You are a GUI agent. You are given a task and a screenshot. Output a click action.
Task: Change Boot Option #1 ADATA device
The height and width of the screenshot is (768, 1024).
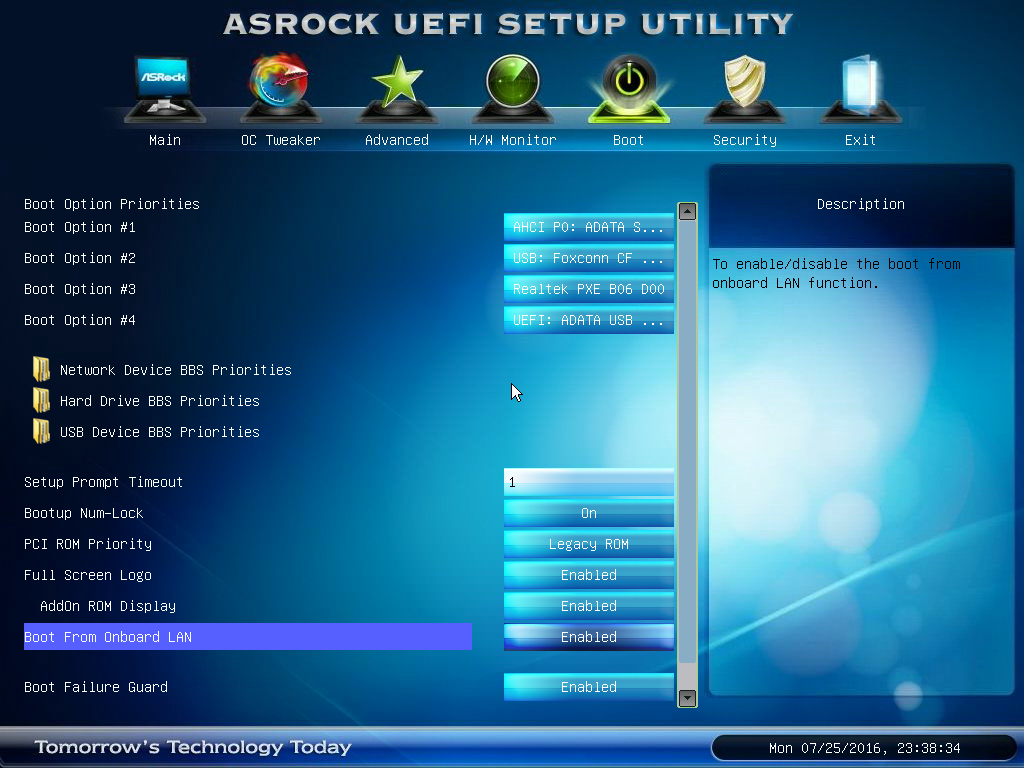[x=588, y=227]
